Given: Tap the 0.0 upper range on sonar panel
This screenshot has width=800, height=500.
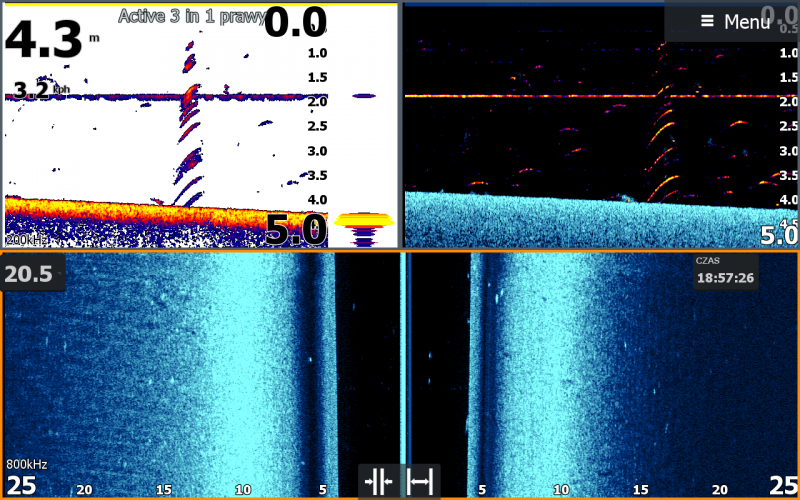Looking at the screenshot, I should click(x=295, y=22).
